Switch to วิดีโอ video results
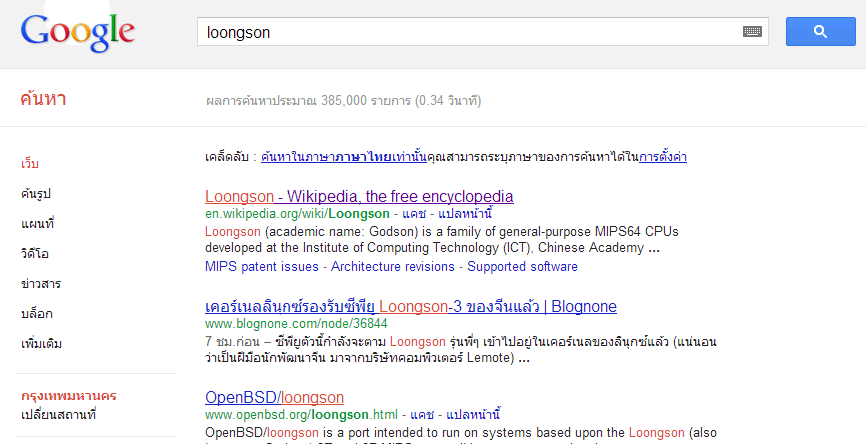Screen dimensions: 866x444 [x=35, y=253]
